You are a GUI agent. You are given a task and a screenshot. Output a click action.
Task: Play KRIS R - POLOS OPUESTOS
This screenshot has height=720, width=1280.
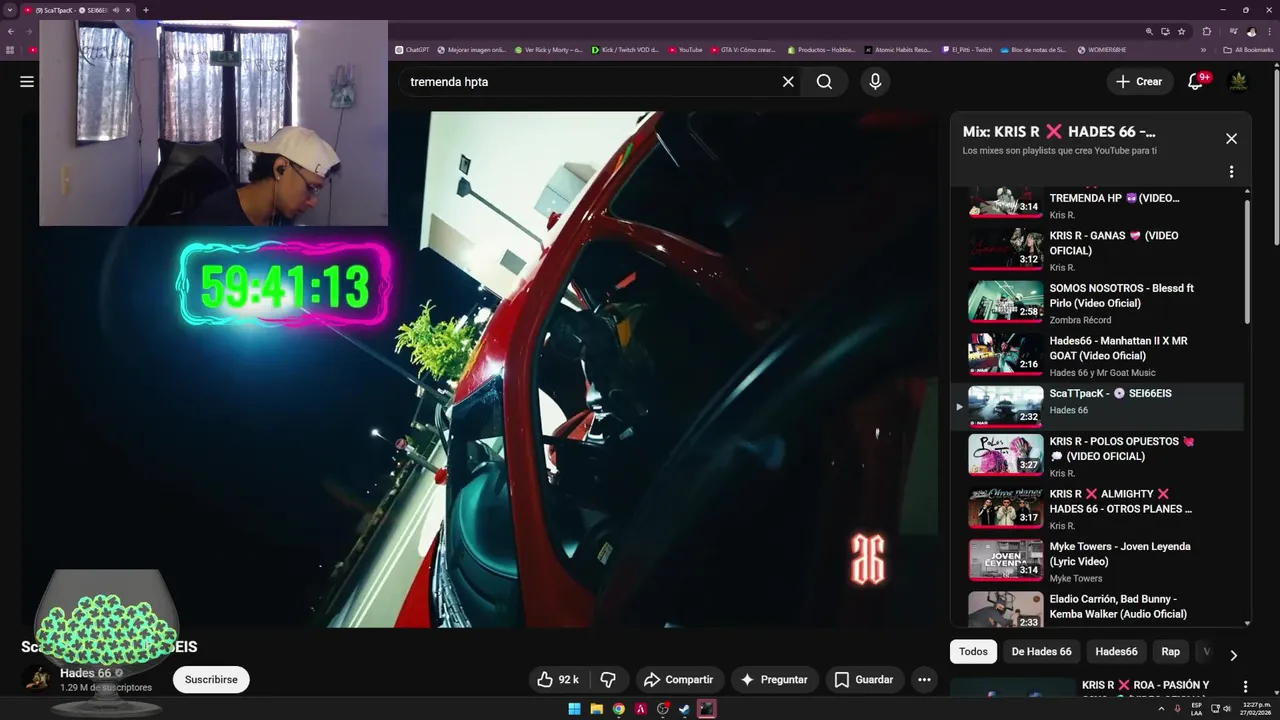[x=1097, y=456]
